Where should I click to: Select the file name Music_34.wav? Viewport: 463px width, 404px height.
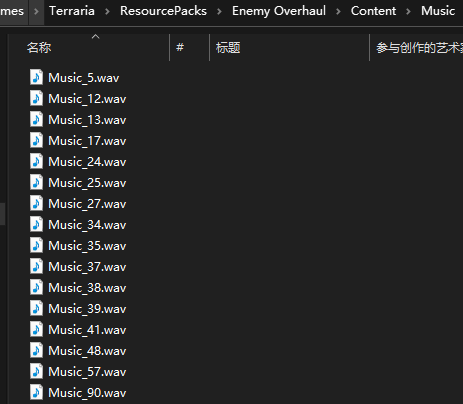[87, 225]
